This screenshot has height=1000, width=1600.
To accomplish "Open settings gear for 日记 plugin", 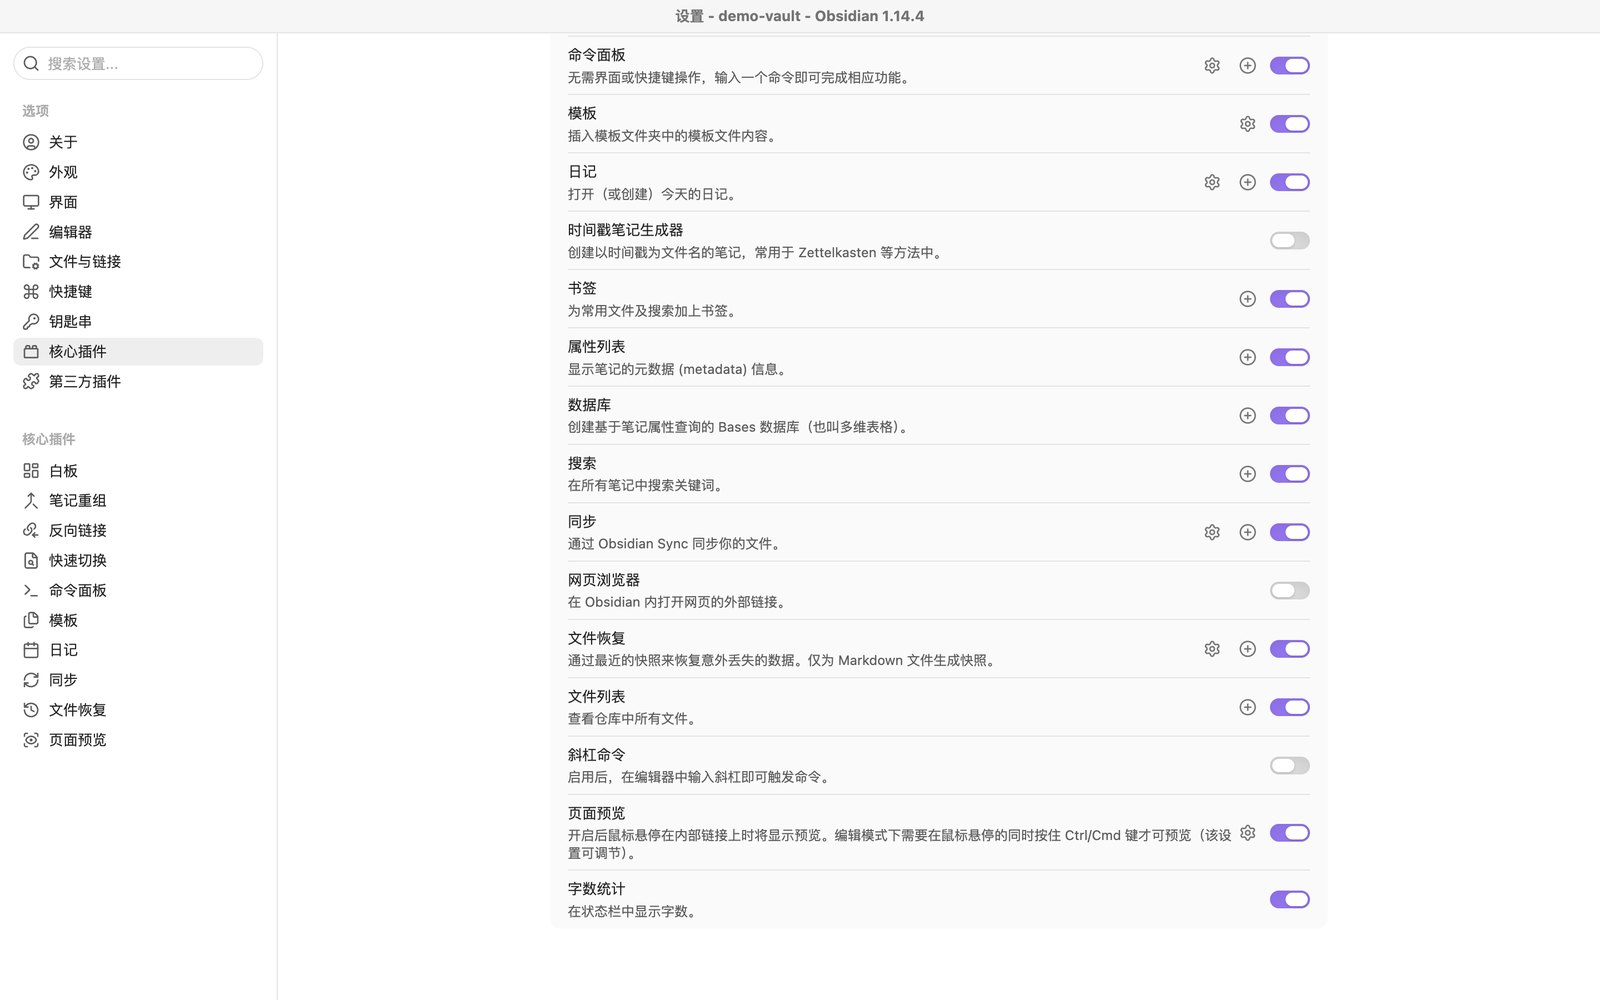I will pyautogui.click(x=1212, y=182).
